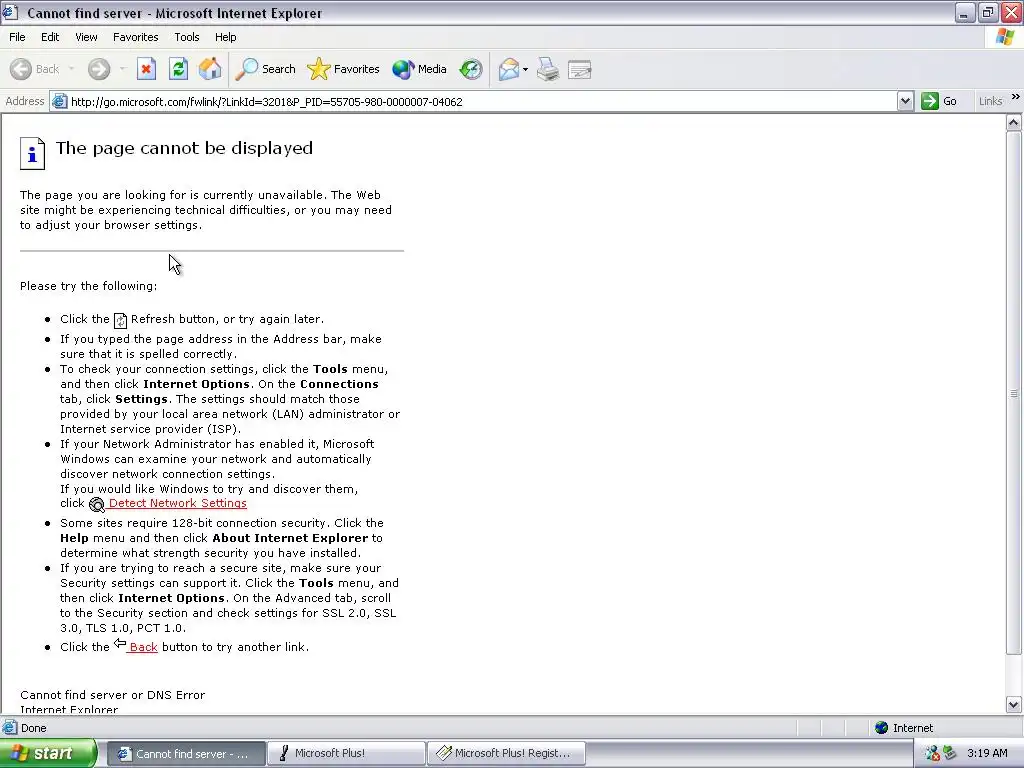Viewport: 1024px width, 768px height.
Task: Go to the Home page icon
Action: coord(210,69)
